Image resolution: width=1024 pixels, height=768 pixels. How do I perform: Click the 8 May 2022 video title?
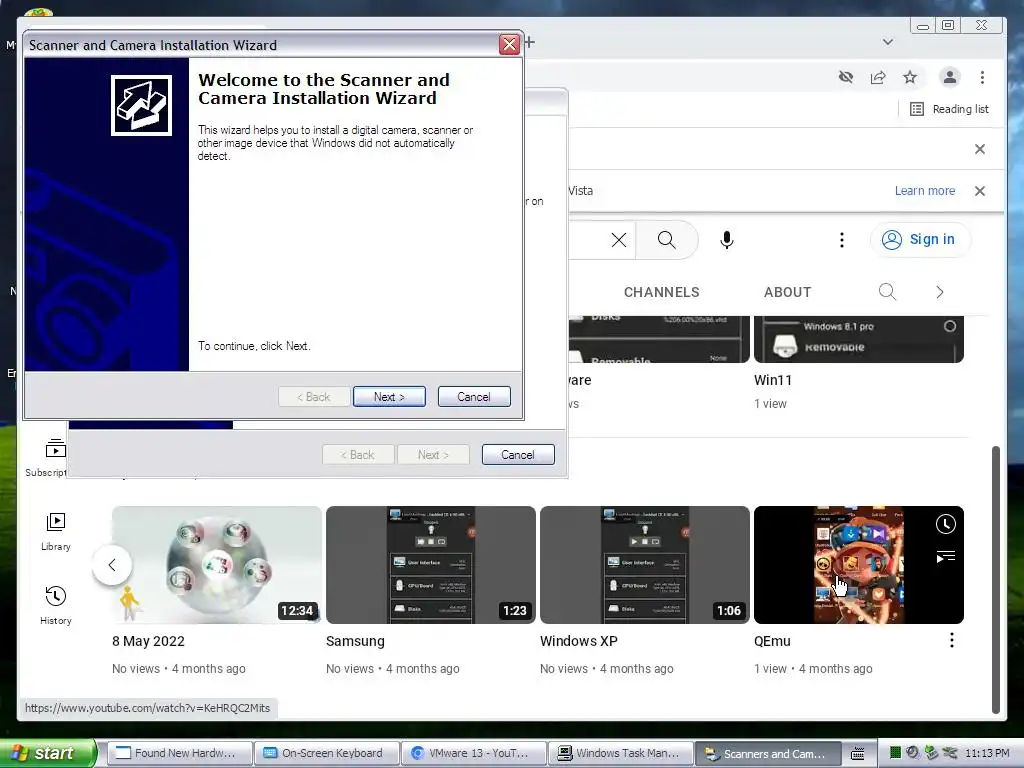(x=148, y=641)
